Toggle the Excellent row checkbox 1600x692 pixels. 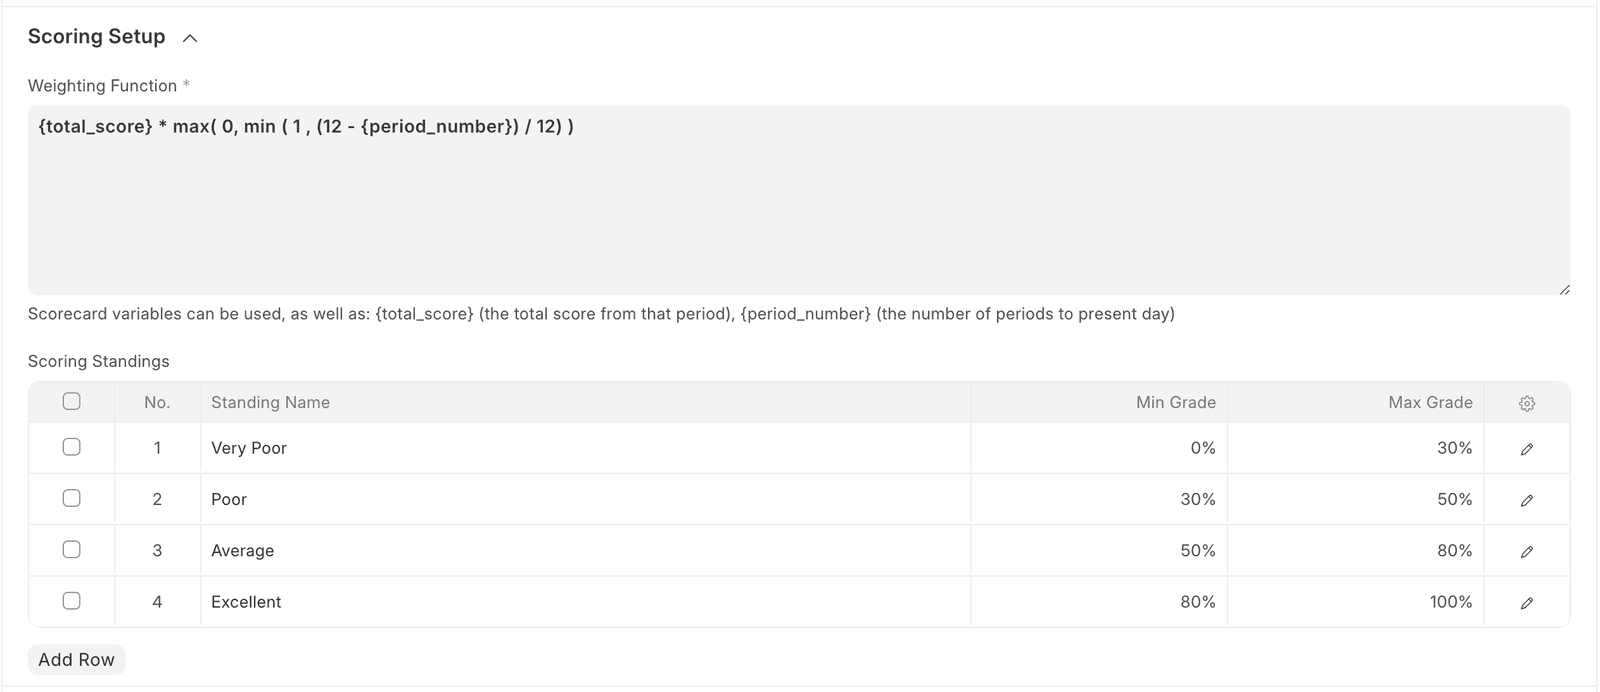point(71,600)
